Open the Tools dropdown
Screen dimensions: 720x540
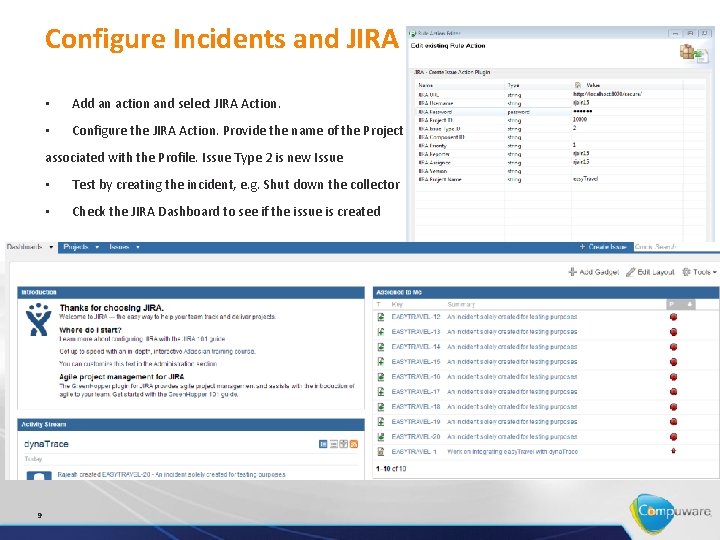699,272
